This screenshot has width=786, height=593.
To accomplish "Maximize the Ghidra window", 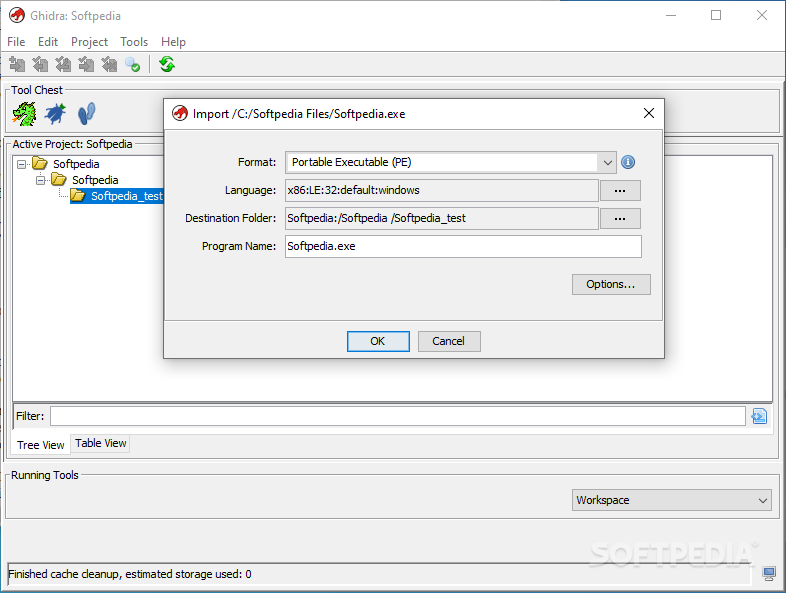I will point(716,16).
